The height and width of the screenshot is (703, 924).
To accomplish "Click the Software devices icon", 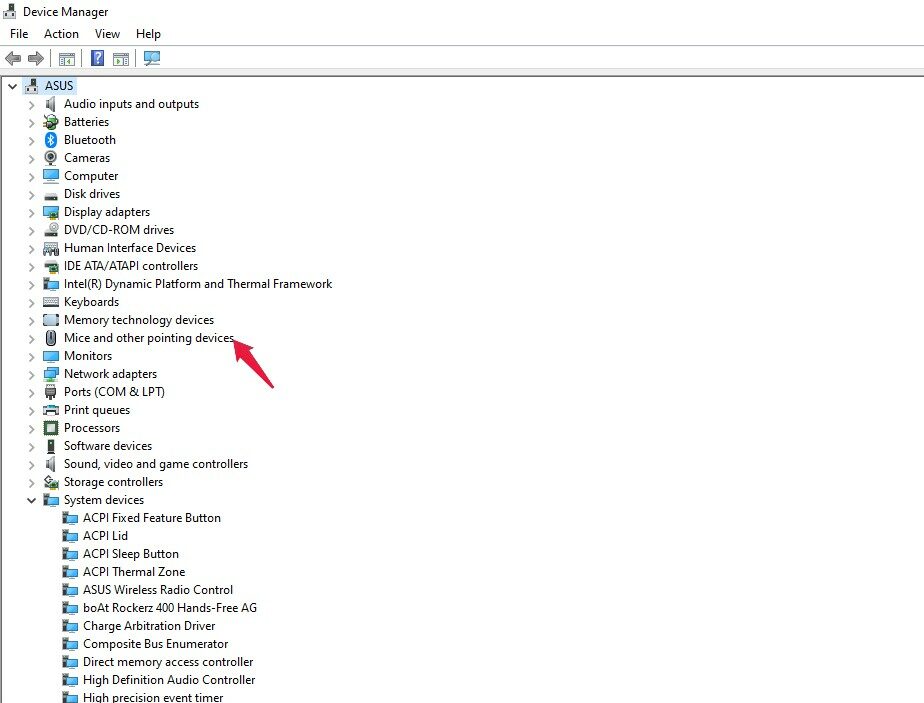I will pyautogui.click(x=51, y=446).
